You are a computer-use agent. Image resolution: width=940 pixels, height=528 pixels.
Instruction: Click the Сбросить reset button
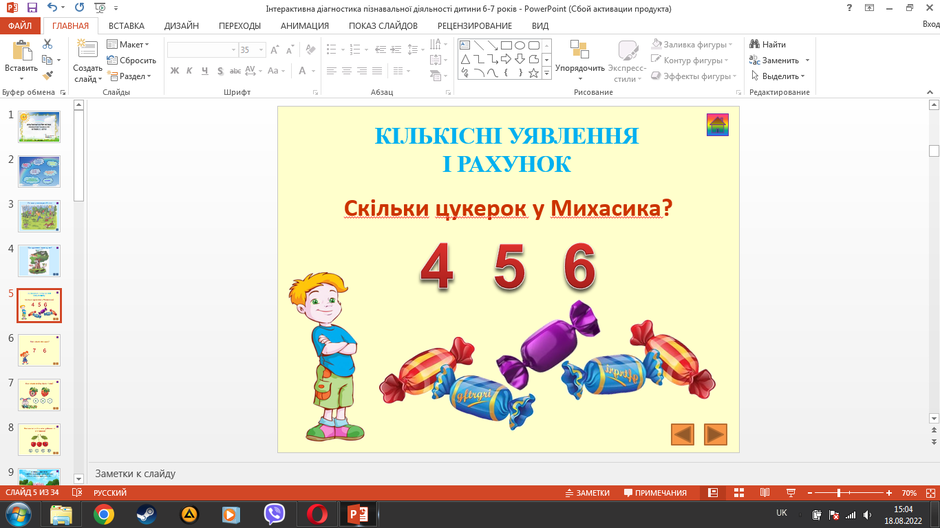[x=131, y=60]
